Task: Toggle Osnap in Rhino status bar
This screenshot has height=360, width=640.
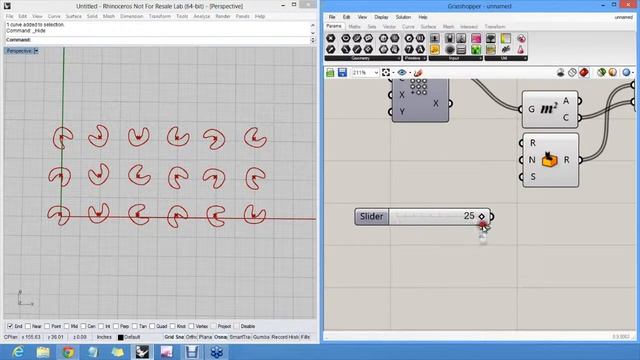Action: pos(221,337)
